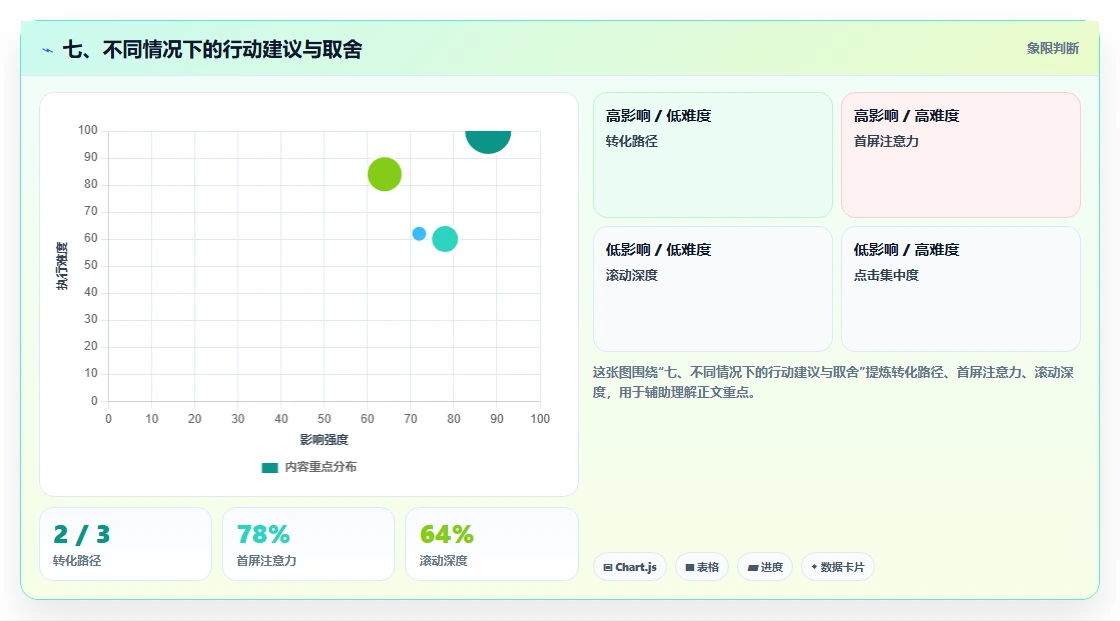Click the icon inside 表格 chip
This screenshot has width=1120, height=621.
690,567
